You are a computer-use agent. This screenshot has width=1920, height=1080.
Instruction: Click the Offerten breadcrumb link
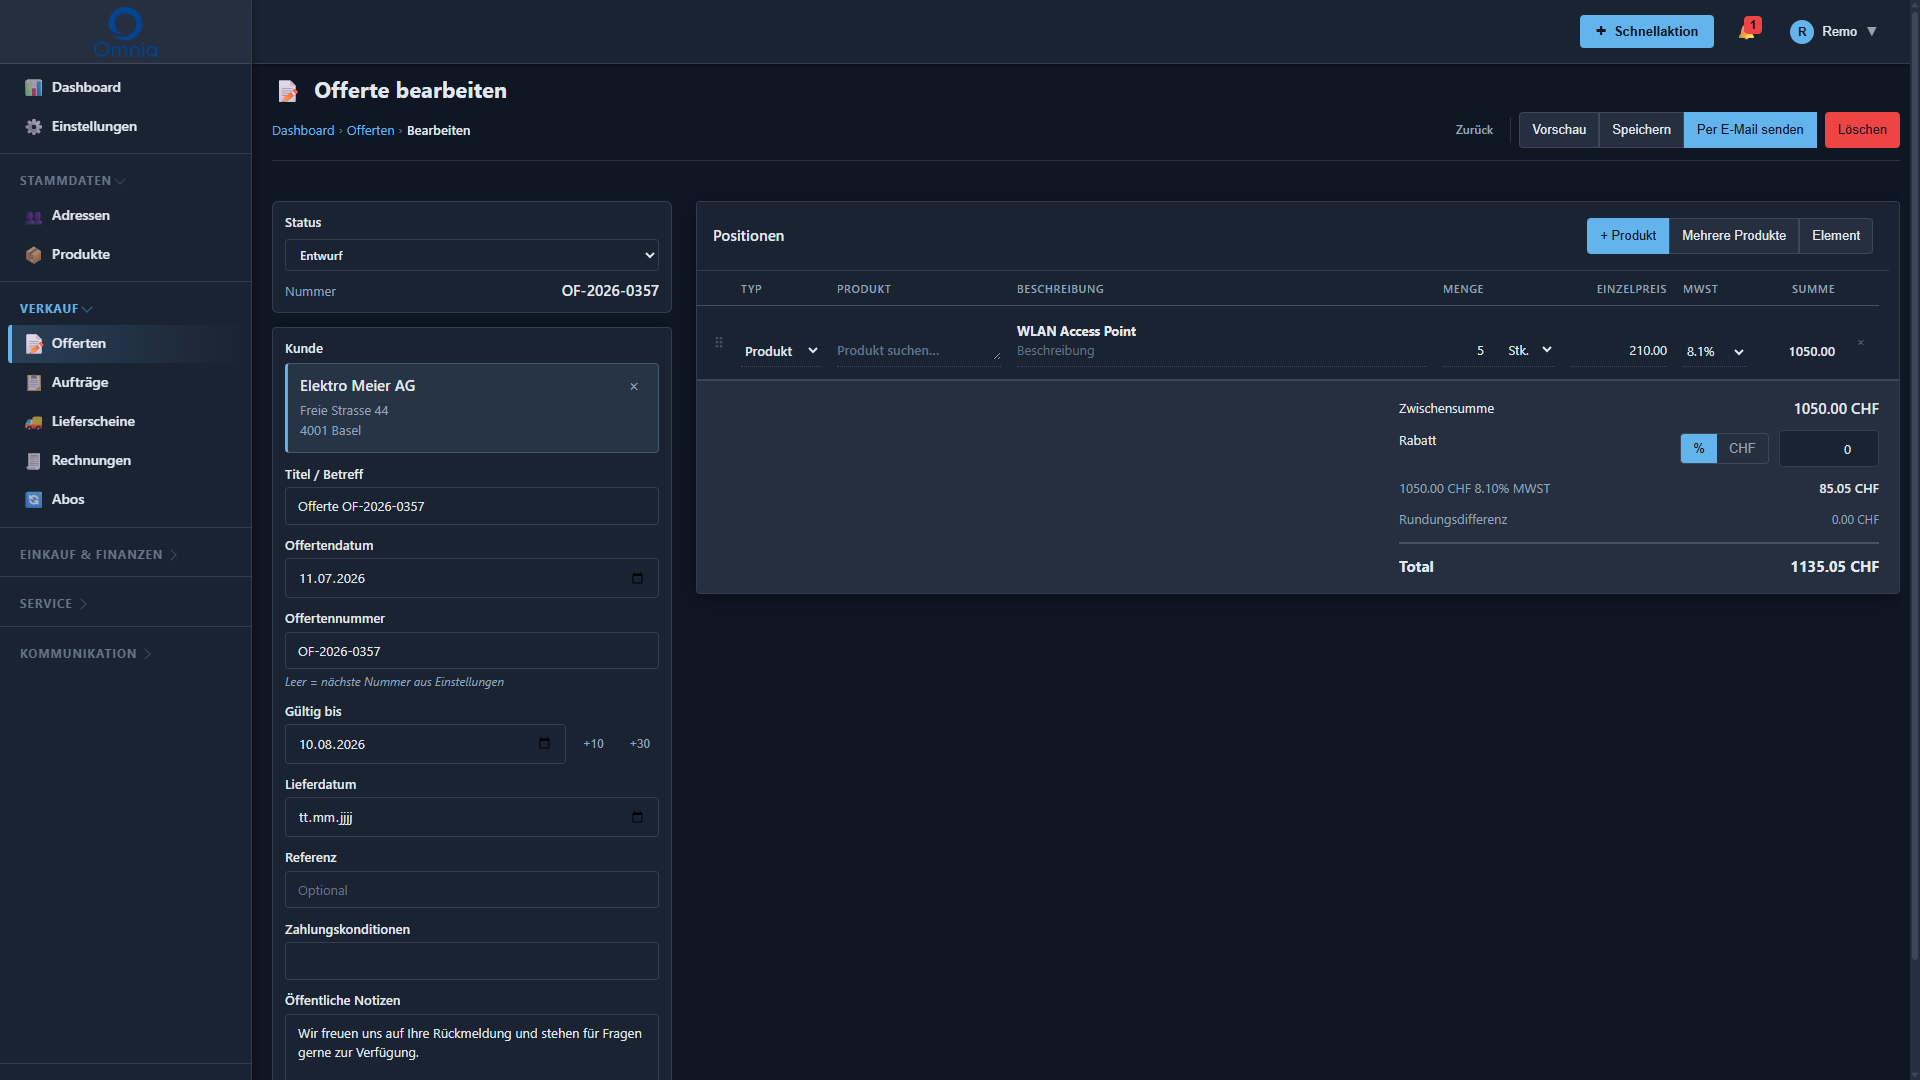[x=370, y=131]
